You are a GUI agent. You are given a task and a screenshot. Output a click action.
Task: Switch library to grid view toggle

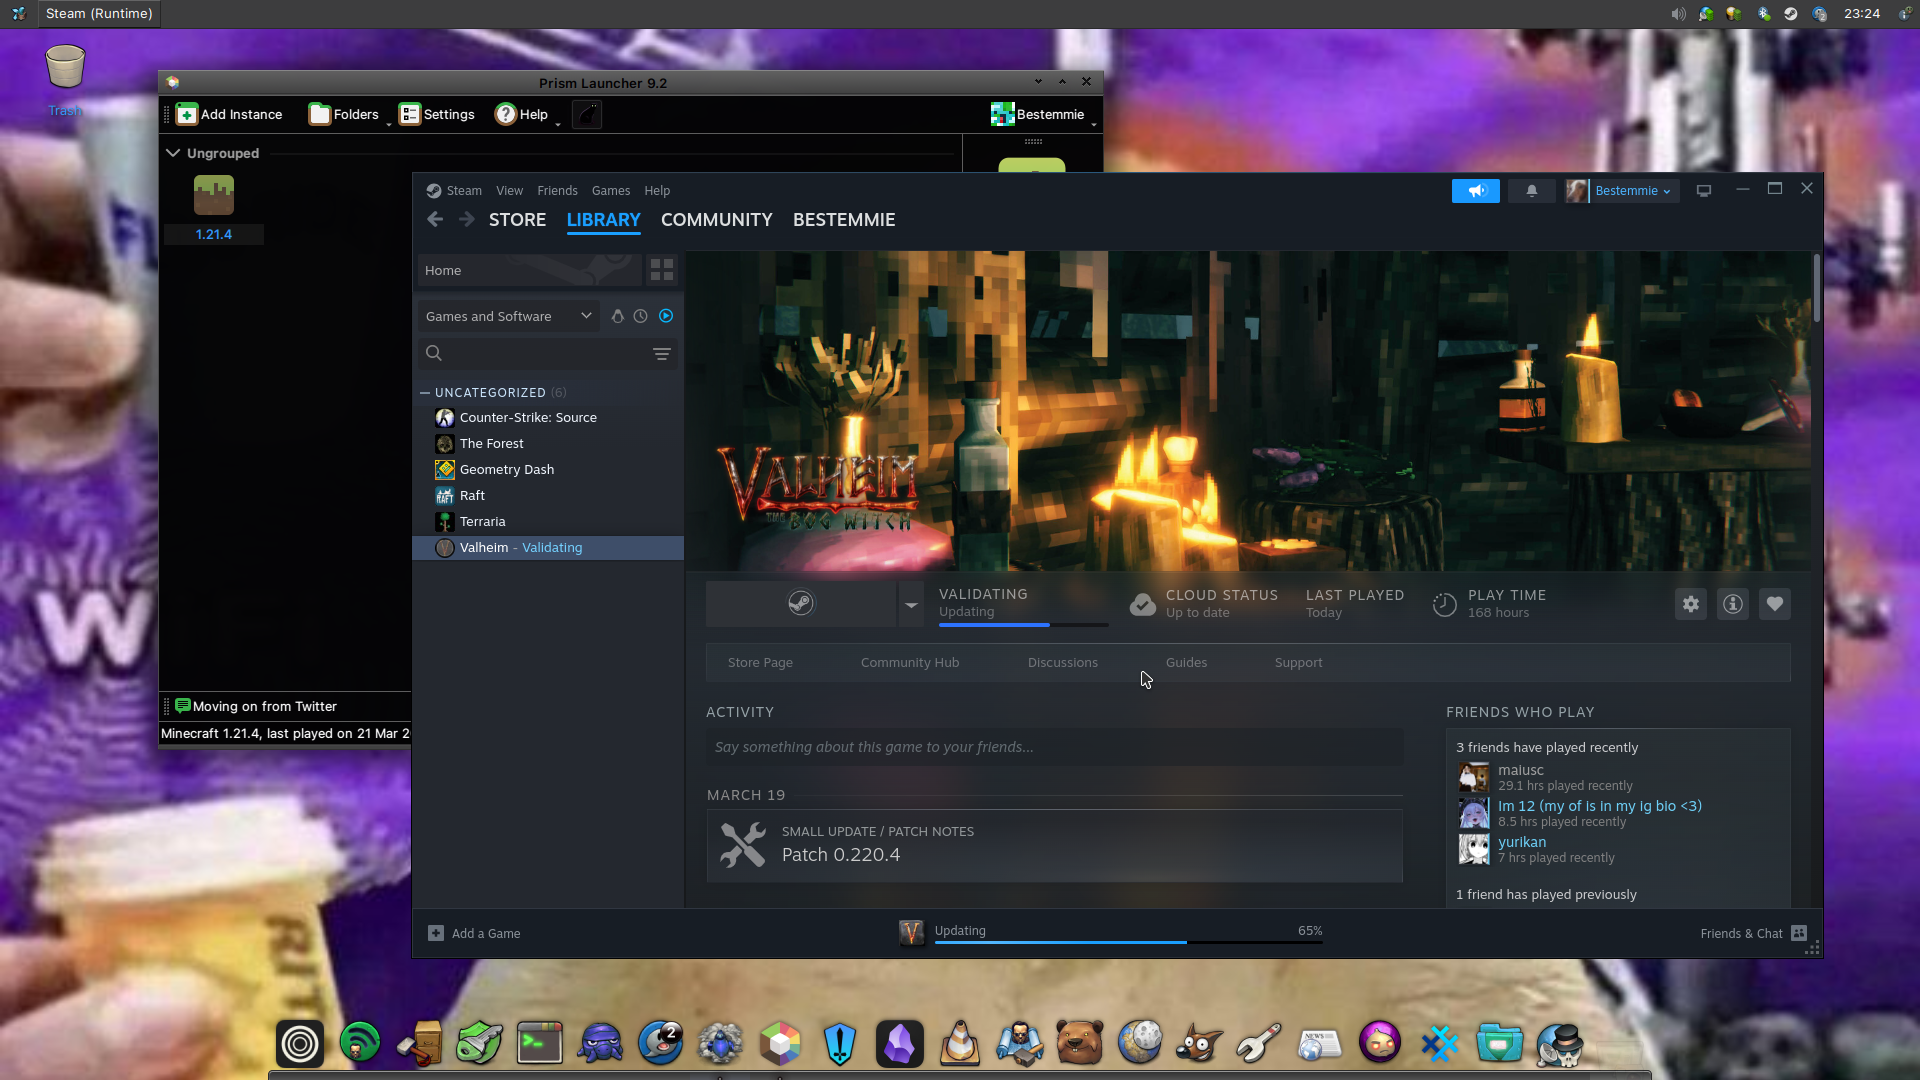click(x=660, y=269)
